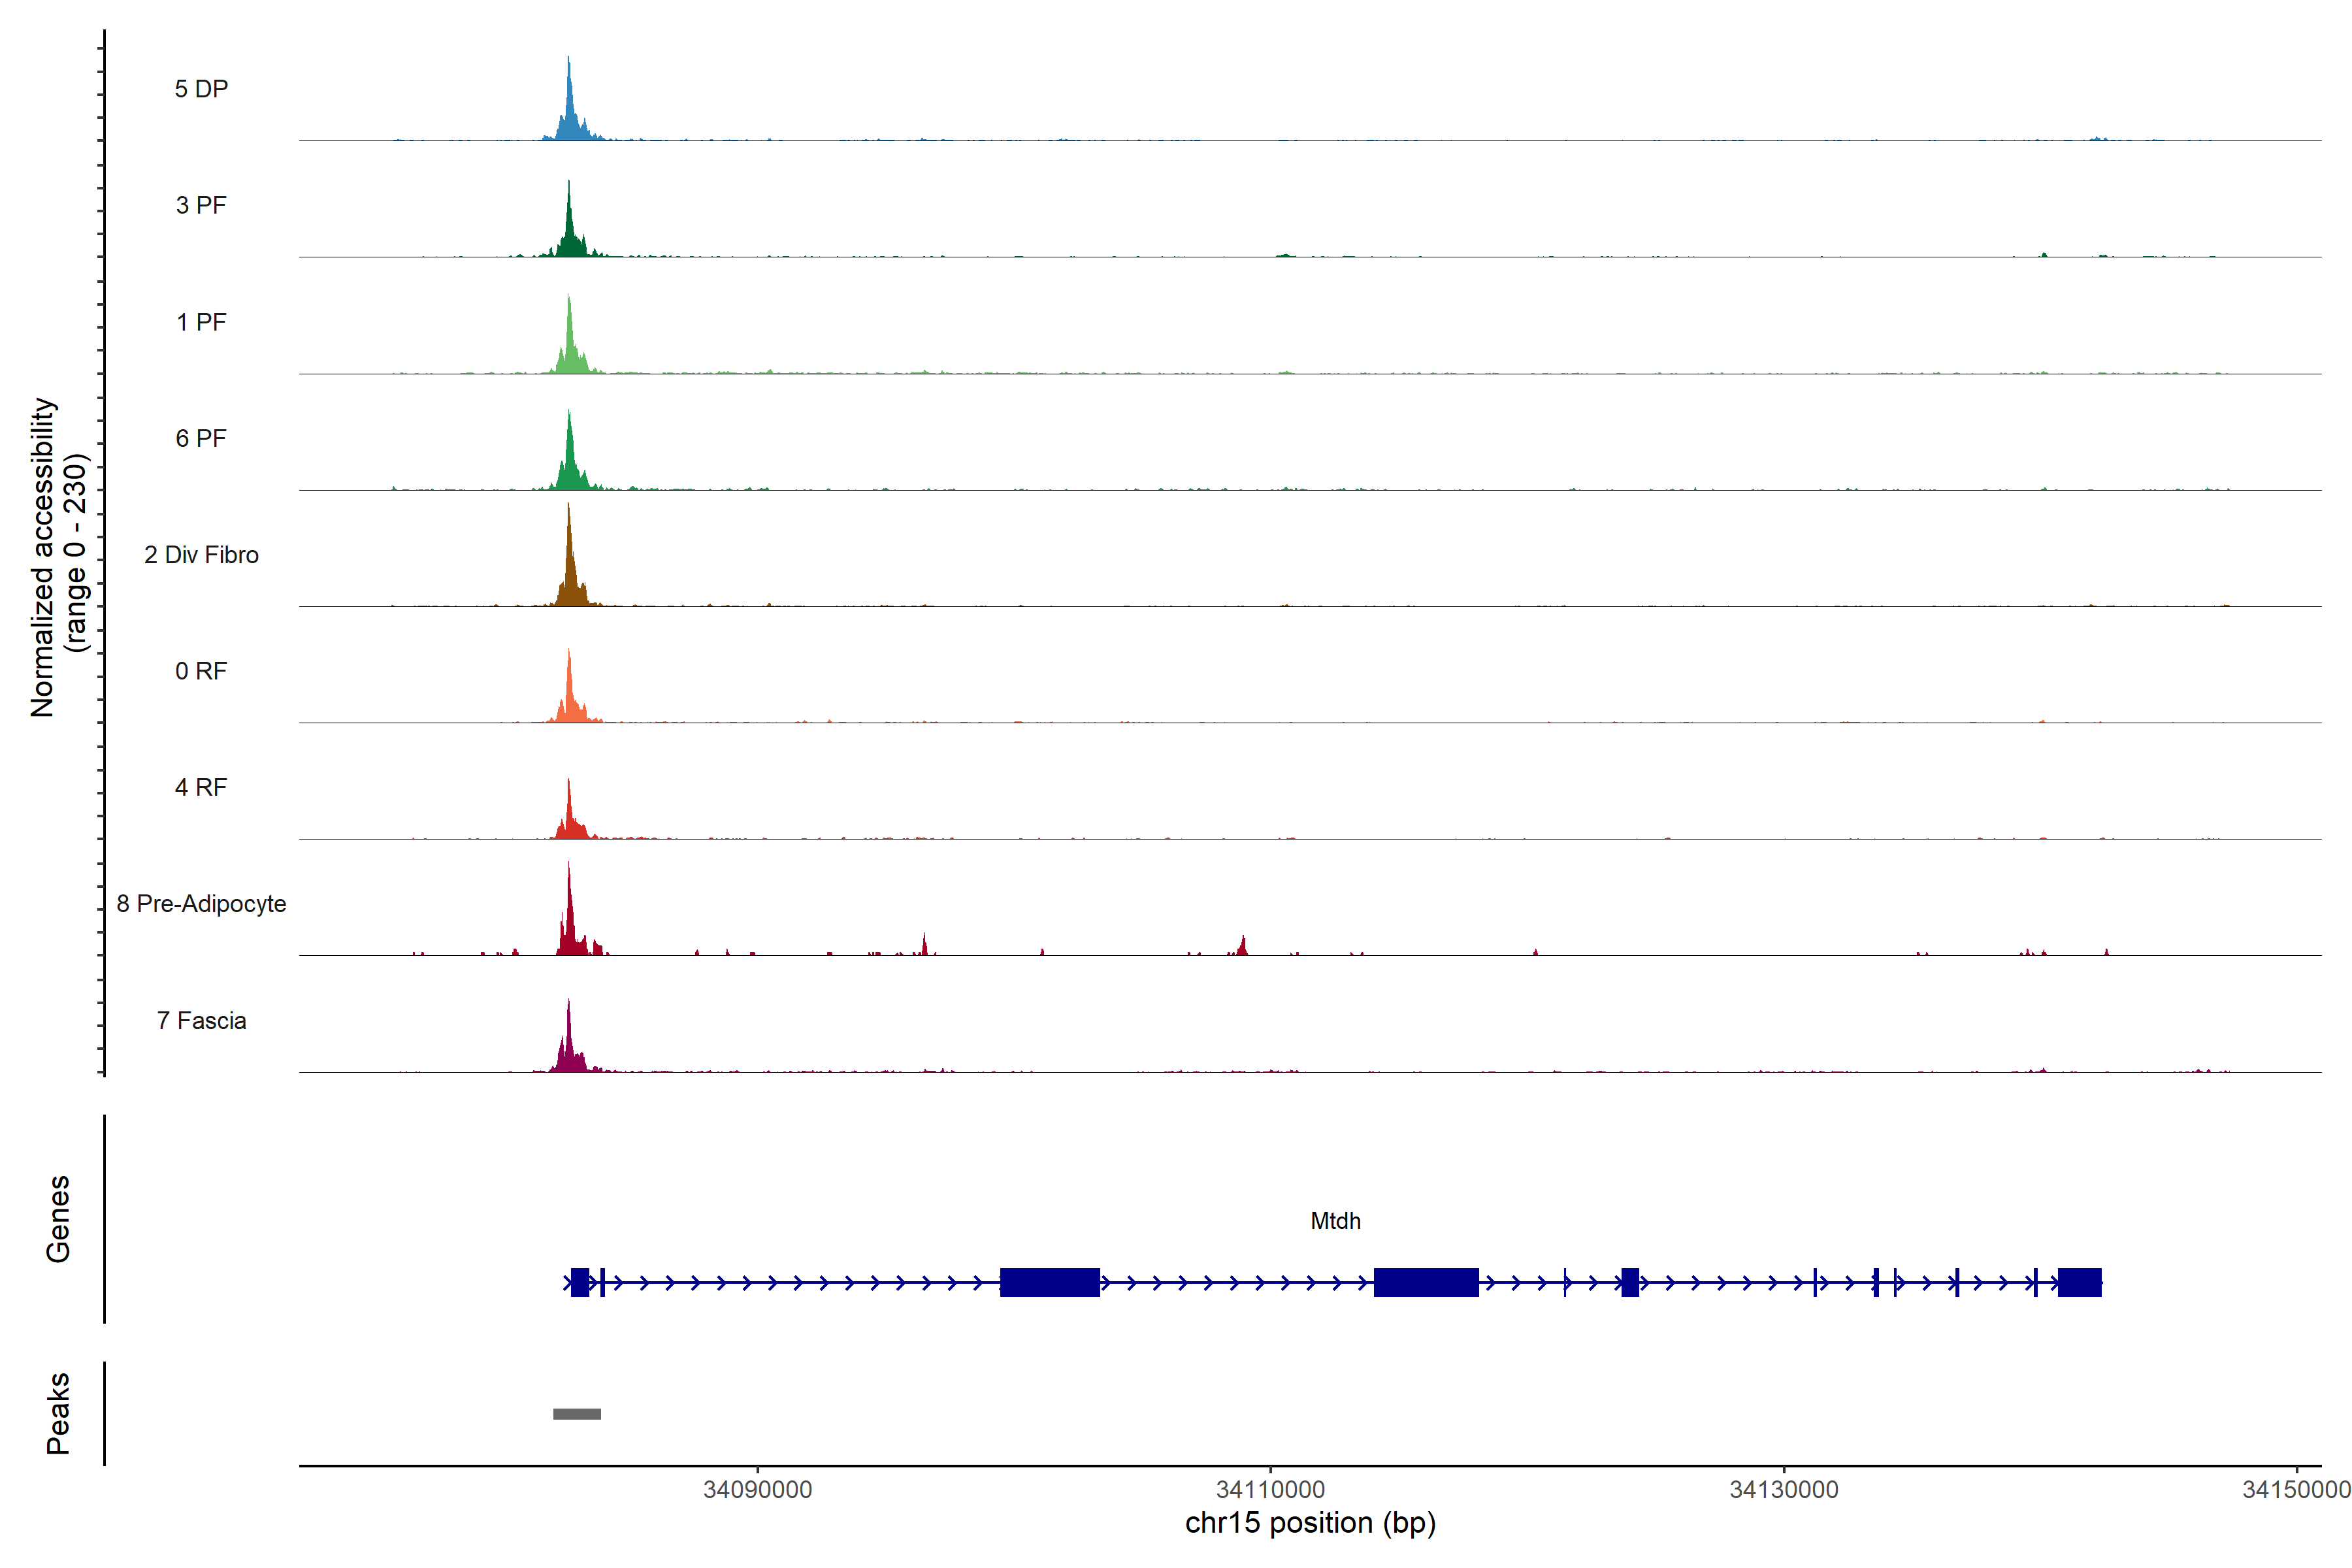Select the 2 Div Fibro label
The image size is (2352, 1568).
pyautogui.click(x=201, y=555)
